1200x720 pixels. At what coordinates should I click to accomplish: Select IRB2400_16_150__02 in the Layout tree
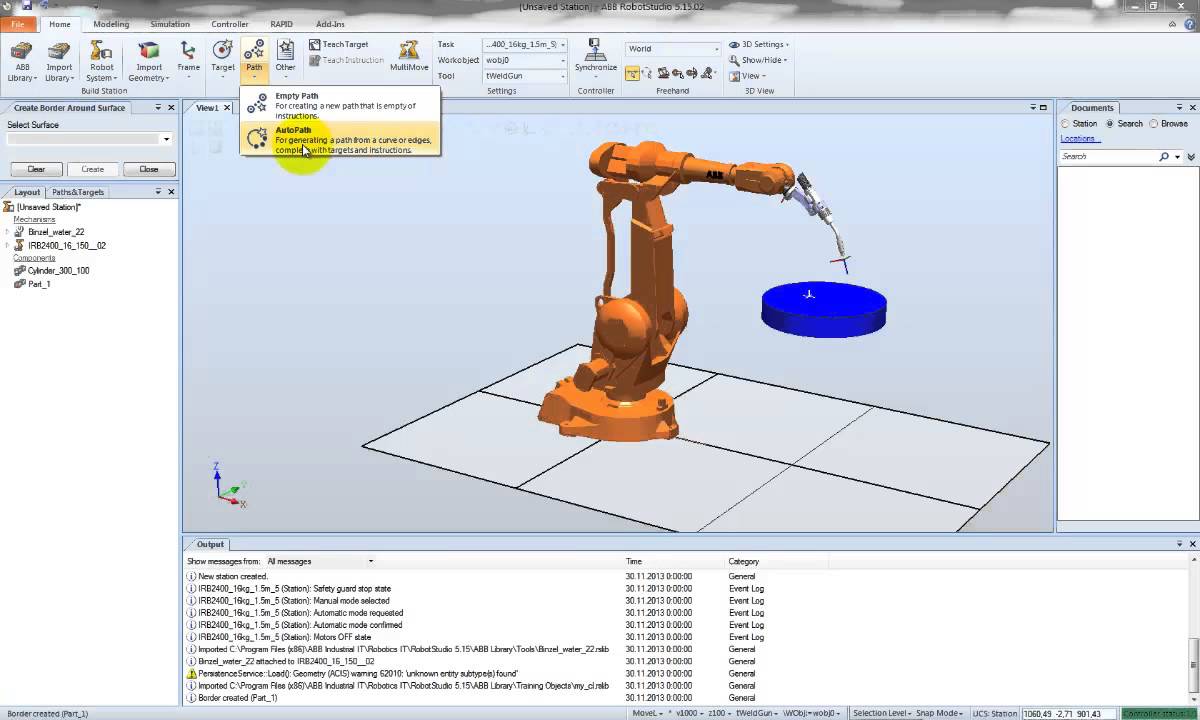66,245
